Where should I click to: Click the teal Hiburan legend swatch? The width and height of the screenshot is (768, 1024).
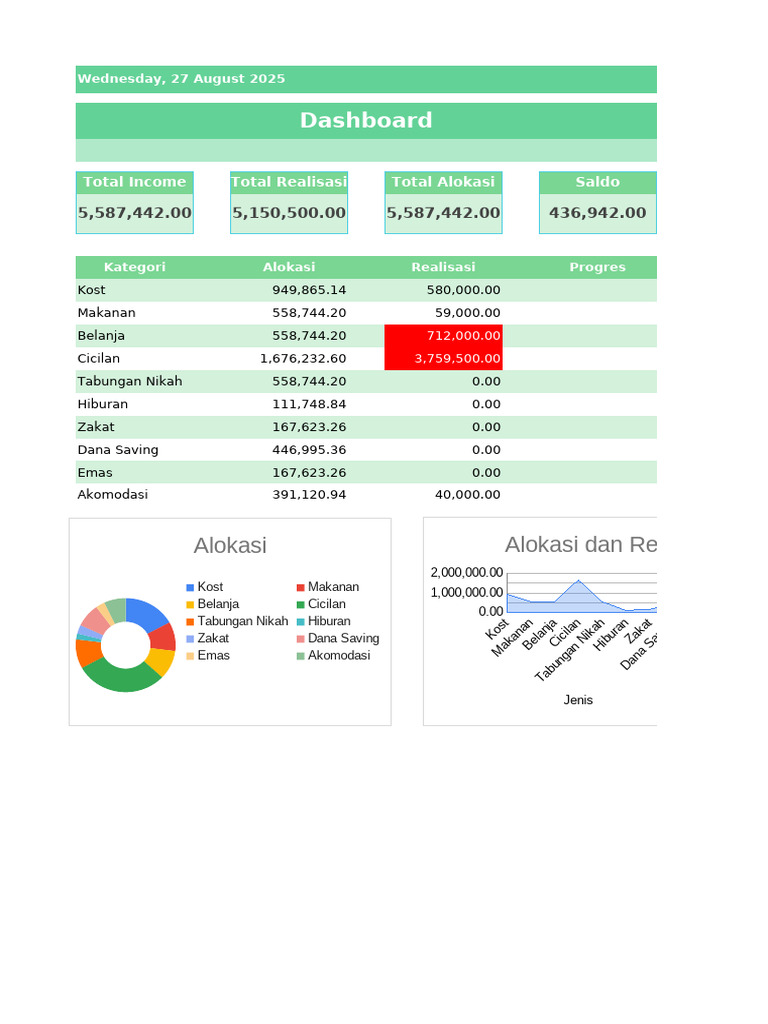coord(300,622)
